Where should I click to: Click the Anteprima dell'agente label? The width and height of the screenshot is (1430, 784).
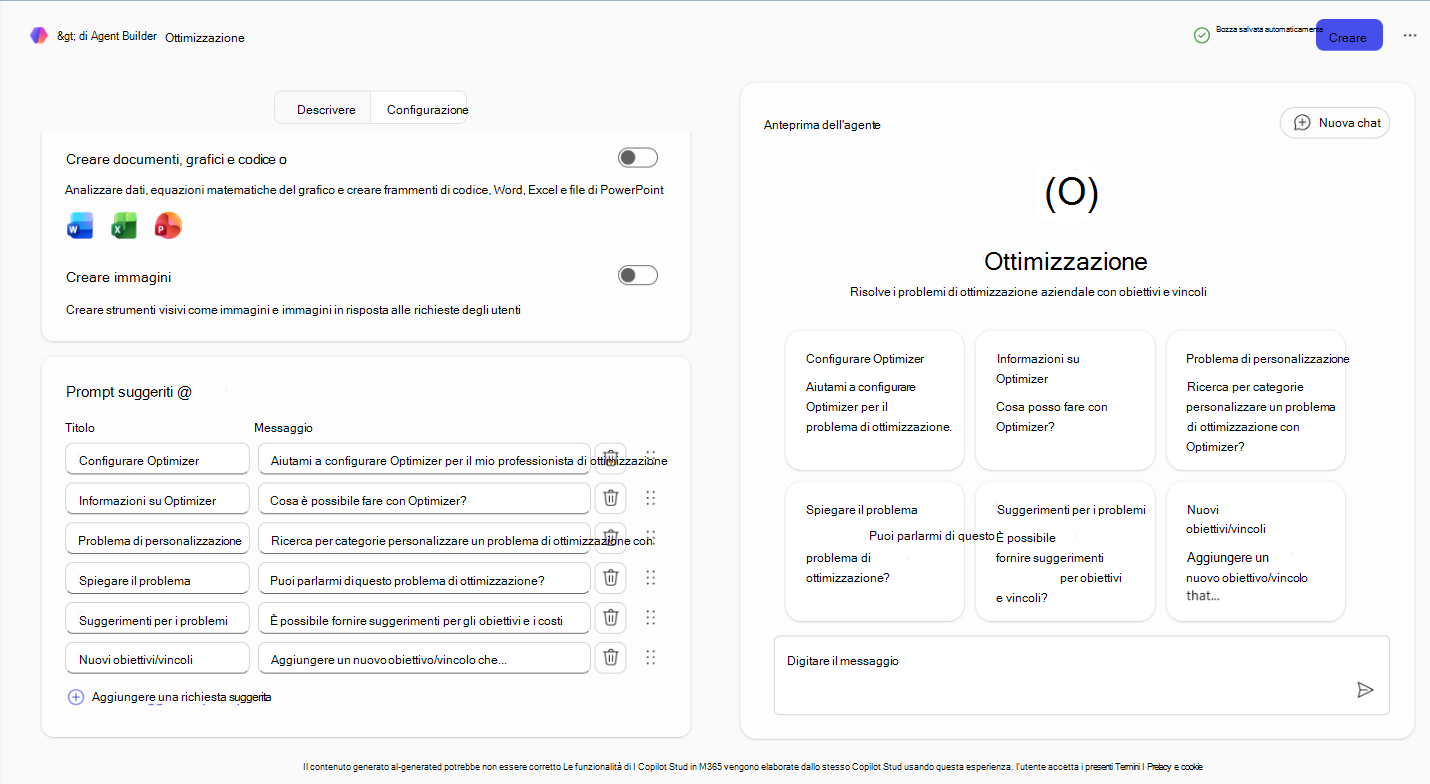pos(822,125)
